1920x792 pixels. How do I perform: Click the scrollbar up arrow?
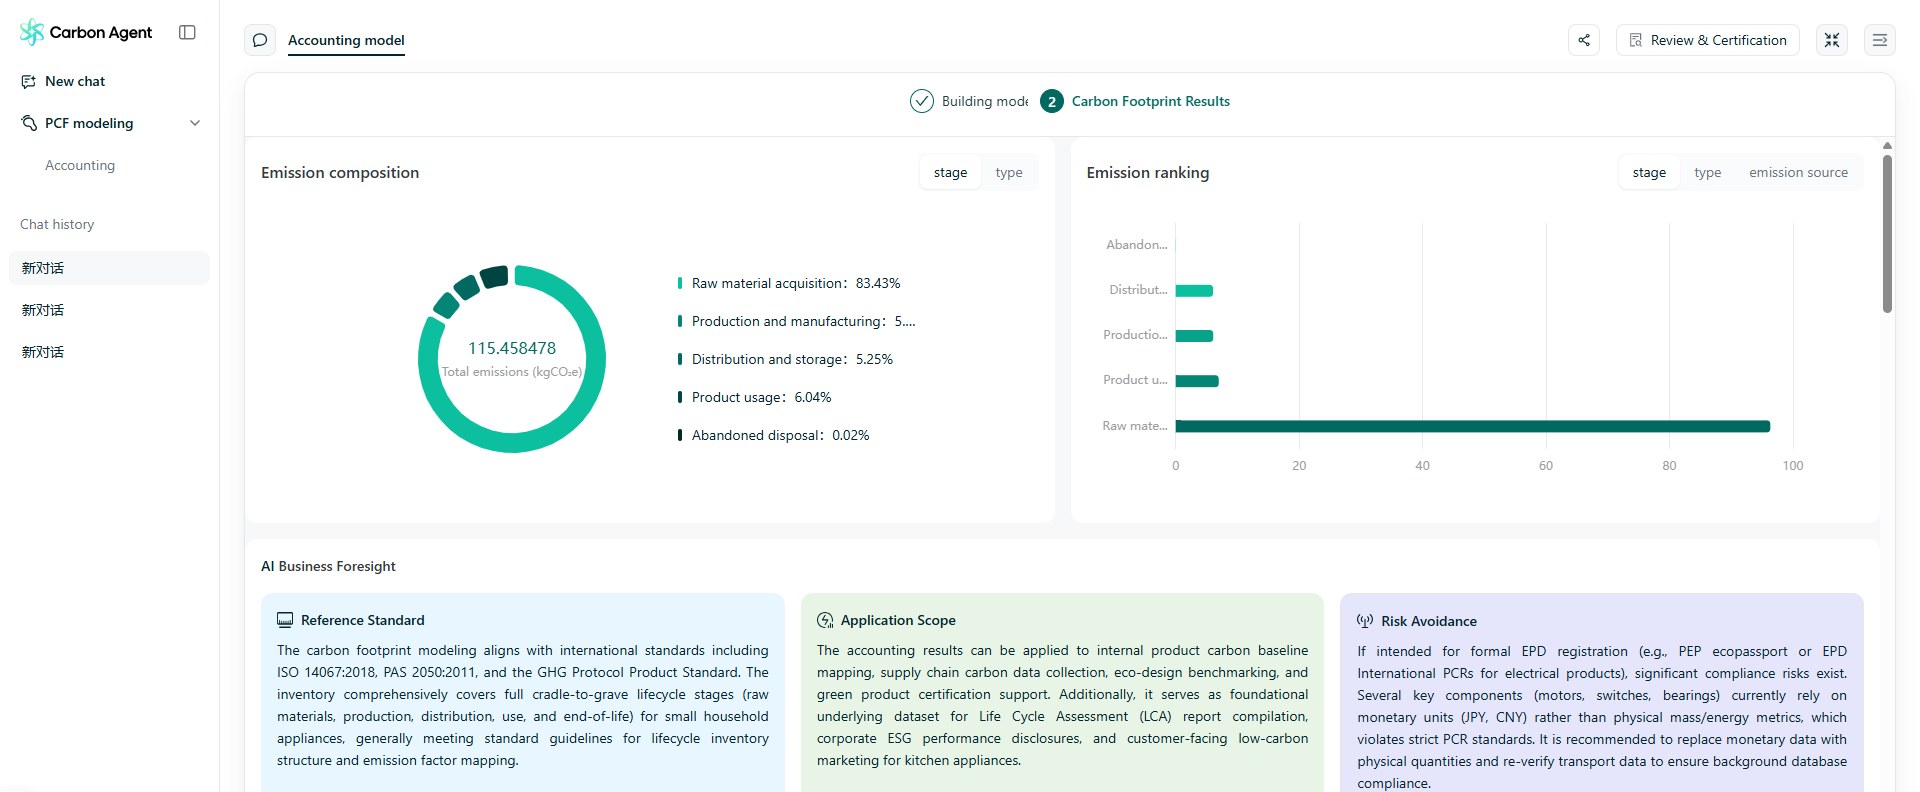pyautogui.click(x=1887, y=146)
